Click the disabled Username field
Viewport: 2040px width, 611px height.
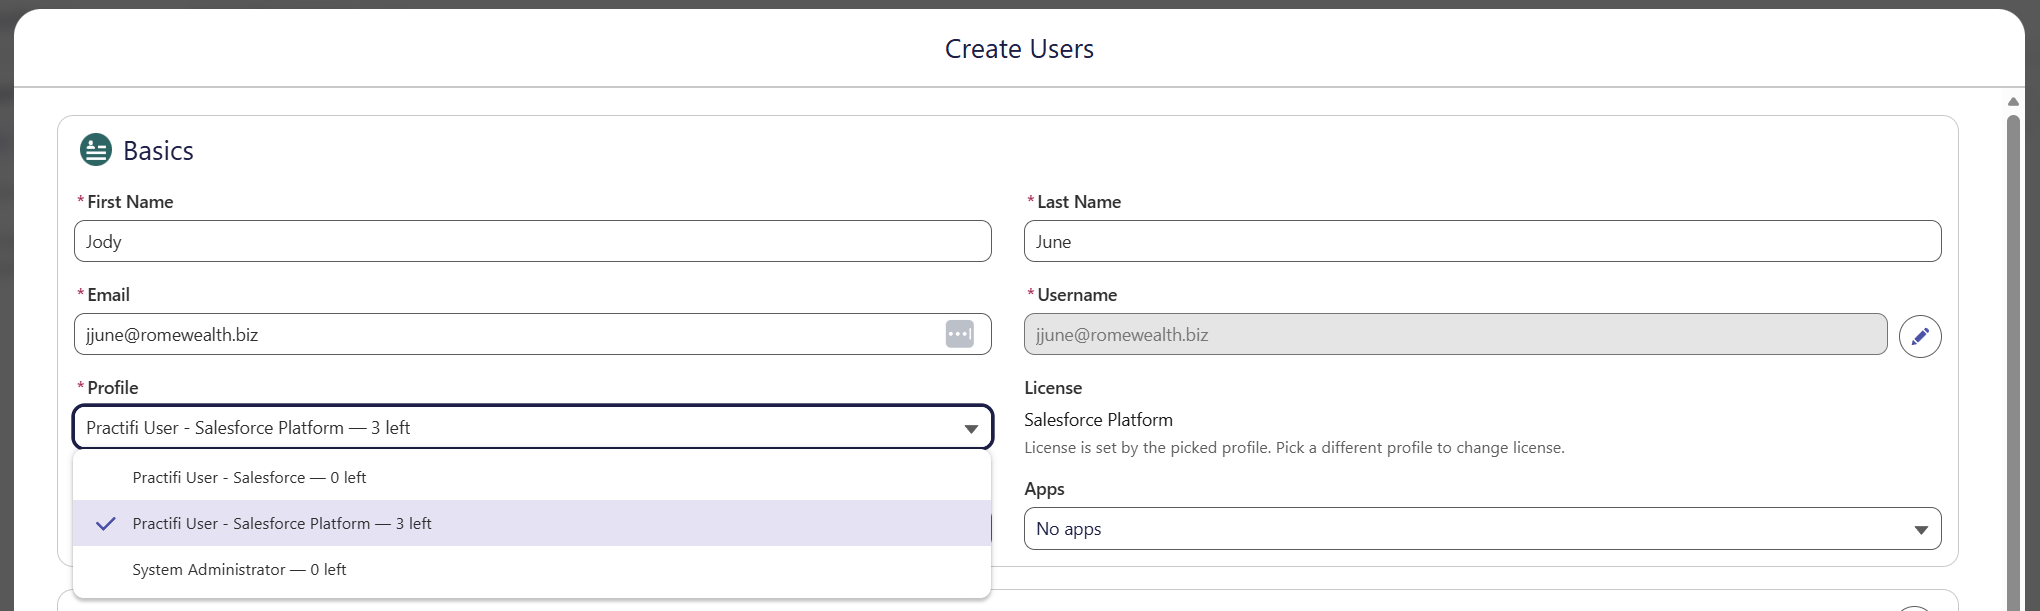click(x=1455, y=334)
